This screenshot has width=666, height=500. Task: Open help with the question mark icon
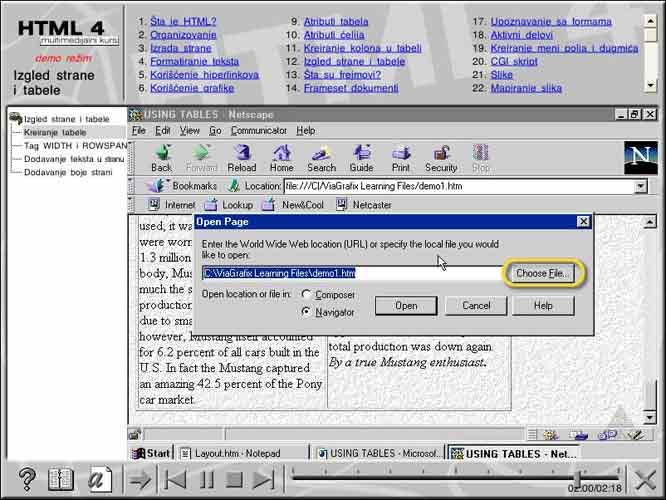tap(27, 480)
